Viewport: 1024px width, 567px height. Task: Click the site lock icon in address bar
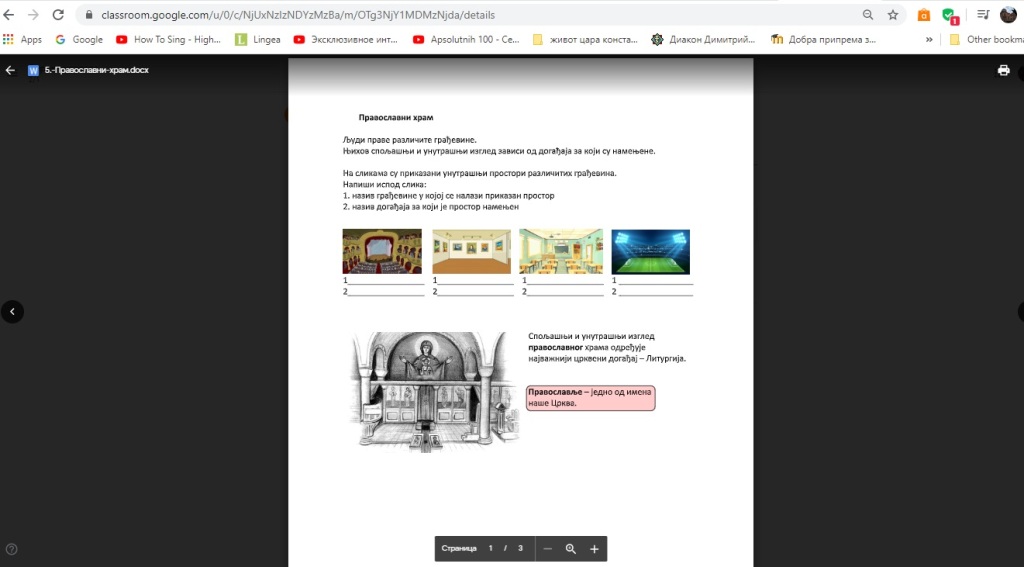coord(89,14)
